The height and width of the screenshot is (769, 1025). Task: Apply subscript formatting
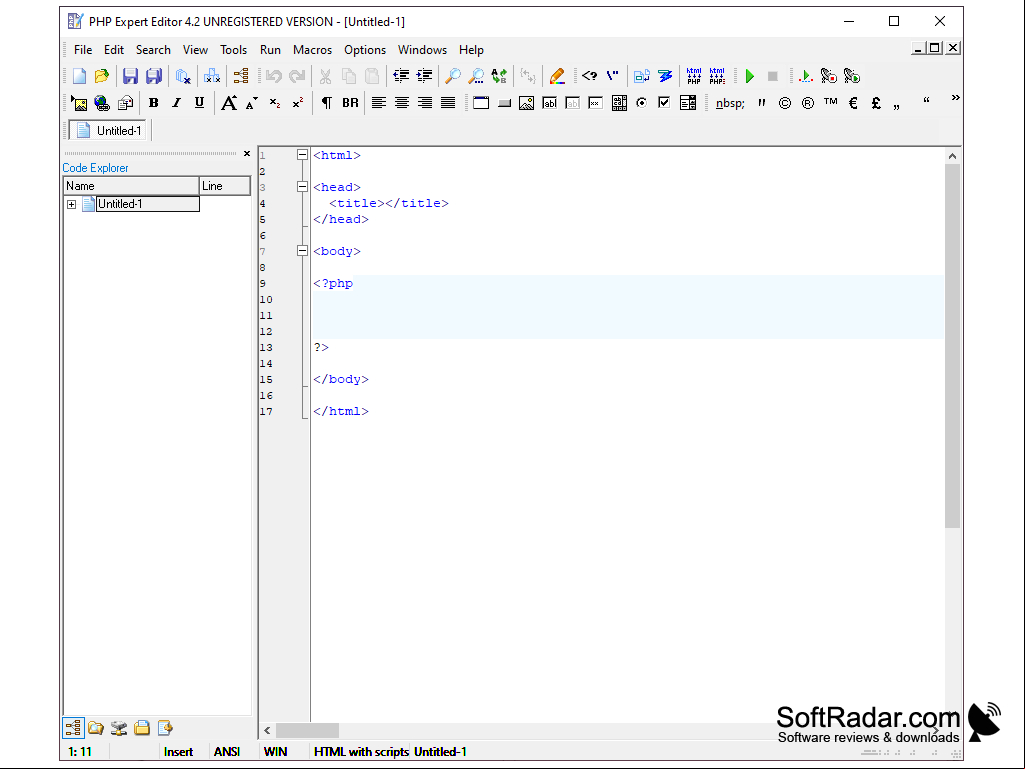[275, 103]
